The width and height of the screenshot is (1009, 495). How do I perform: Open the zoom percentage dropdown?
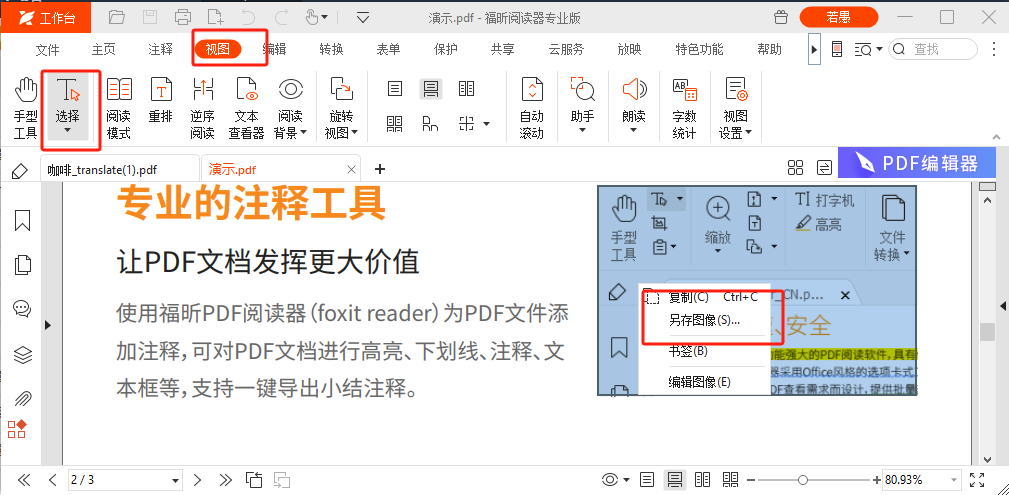pyautogui.click(x=954, y=480)
